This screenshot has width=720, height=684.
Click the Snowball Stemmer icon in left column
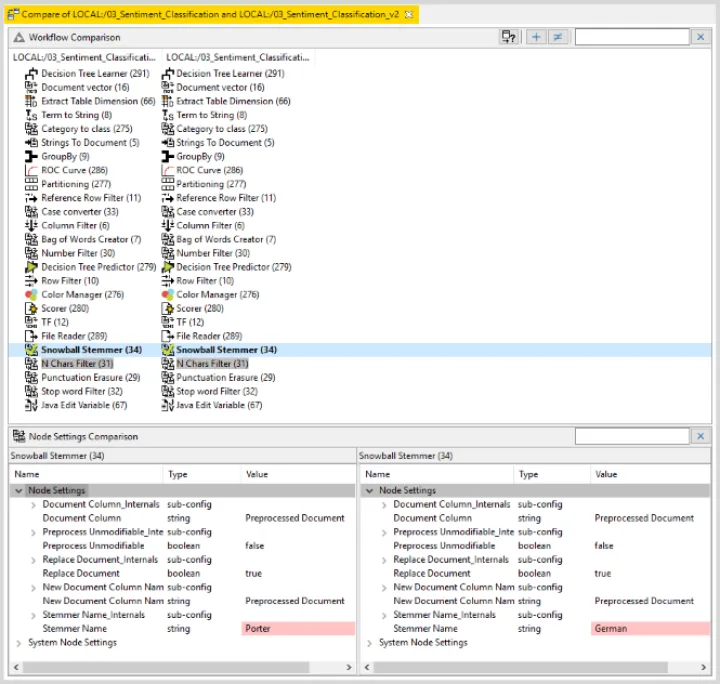point(30,350)
